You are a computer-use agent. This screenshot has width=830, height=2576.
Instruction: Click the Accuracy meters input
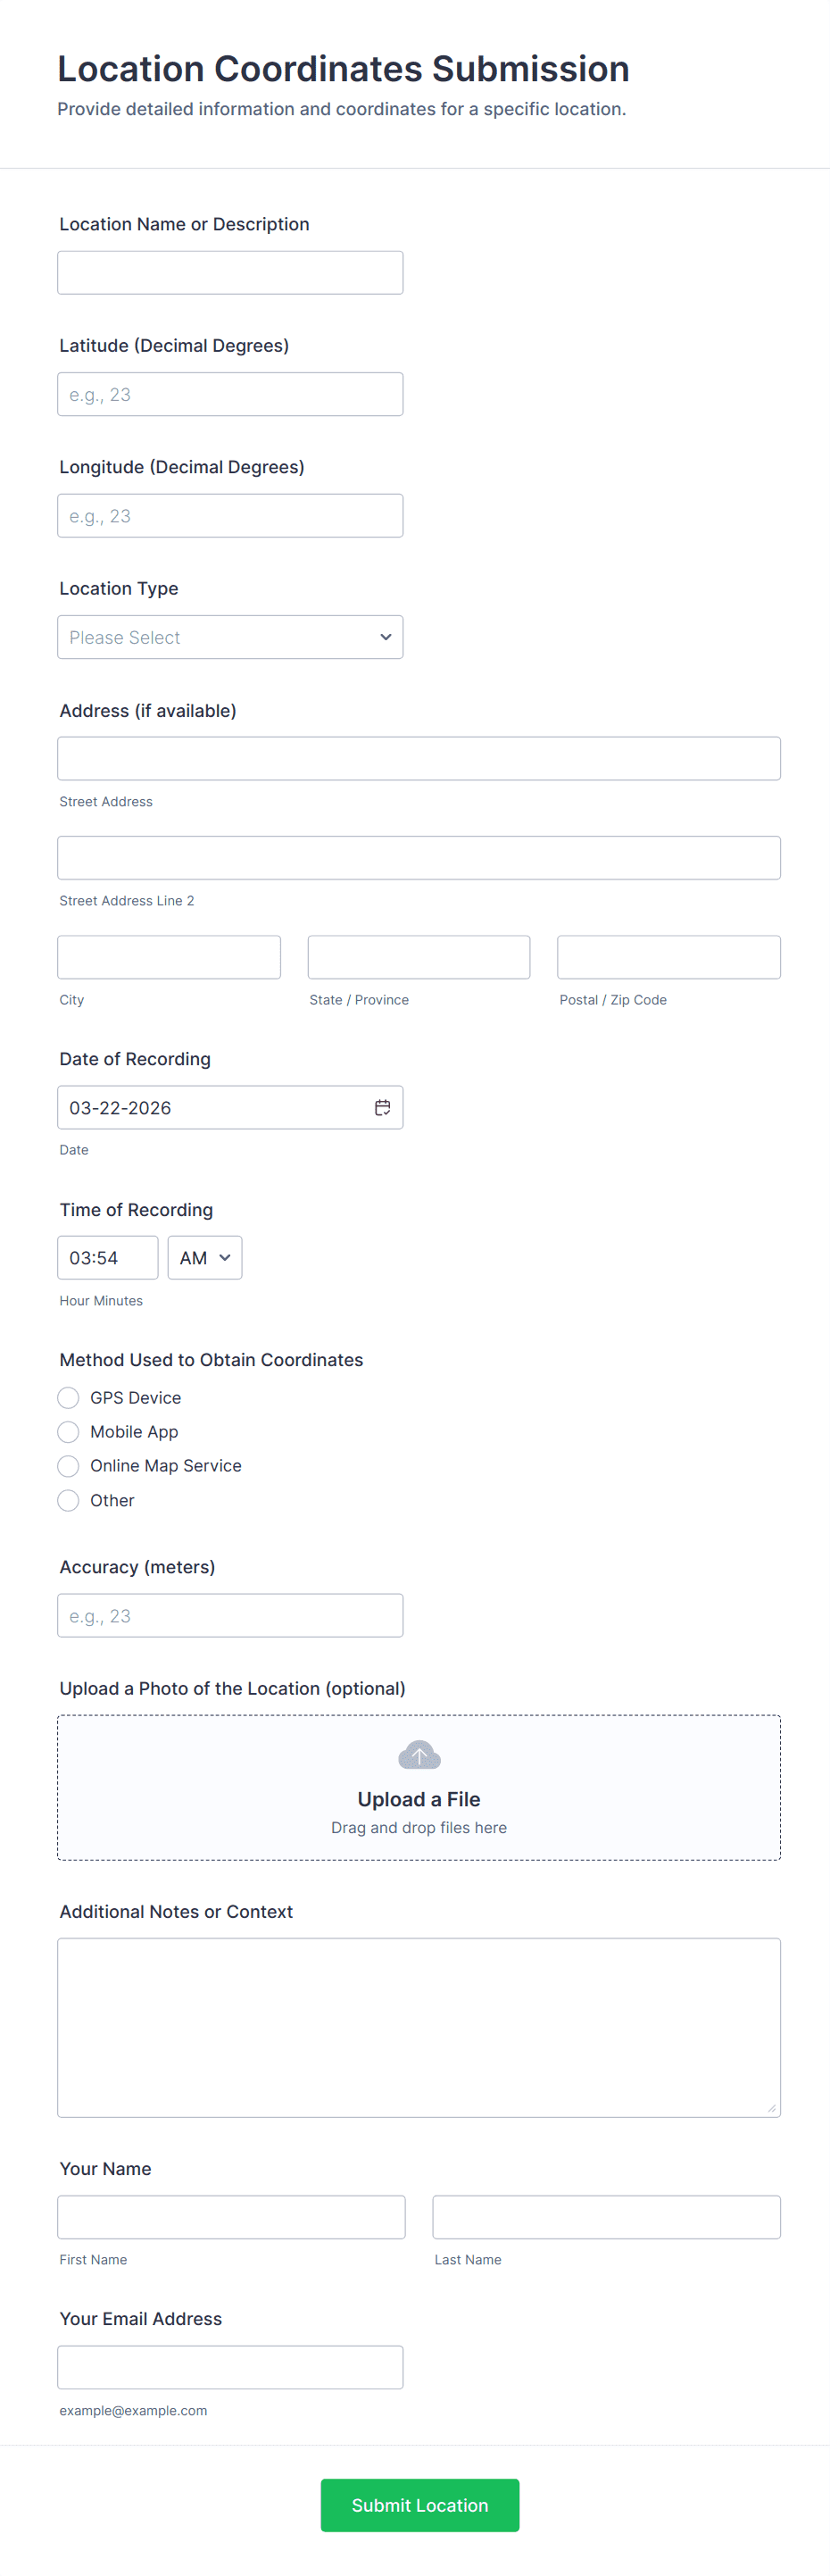230,1615
